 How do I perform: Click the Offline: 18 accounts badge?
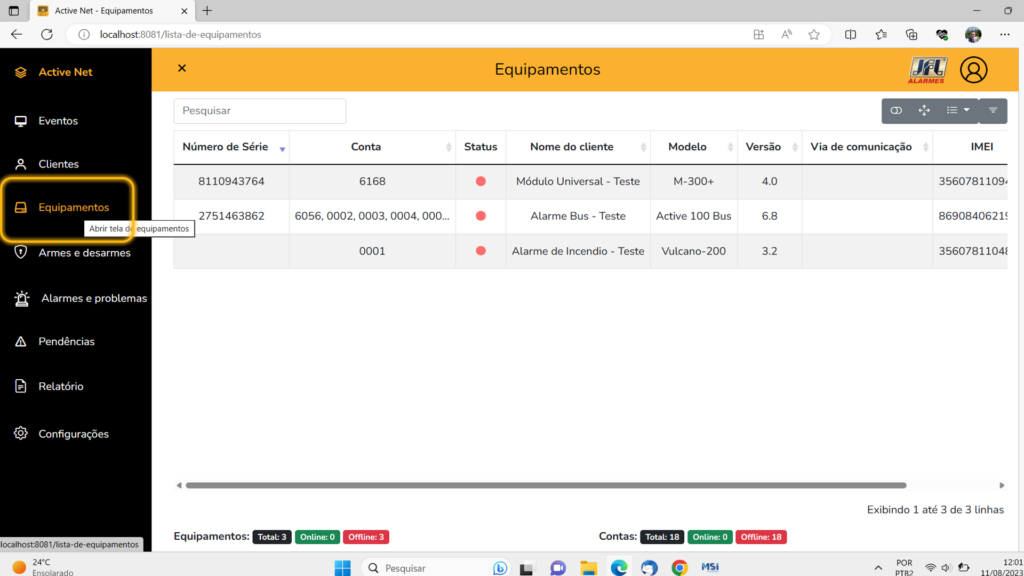pyautogui.click(x=761, y=536)
